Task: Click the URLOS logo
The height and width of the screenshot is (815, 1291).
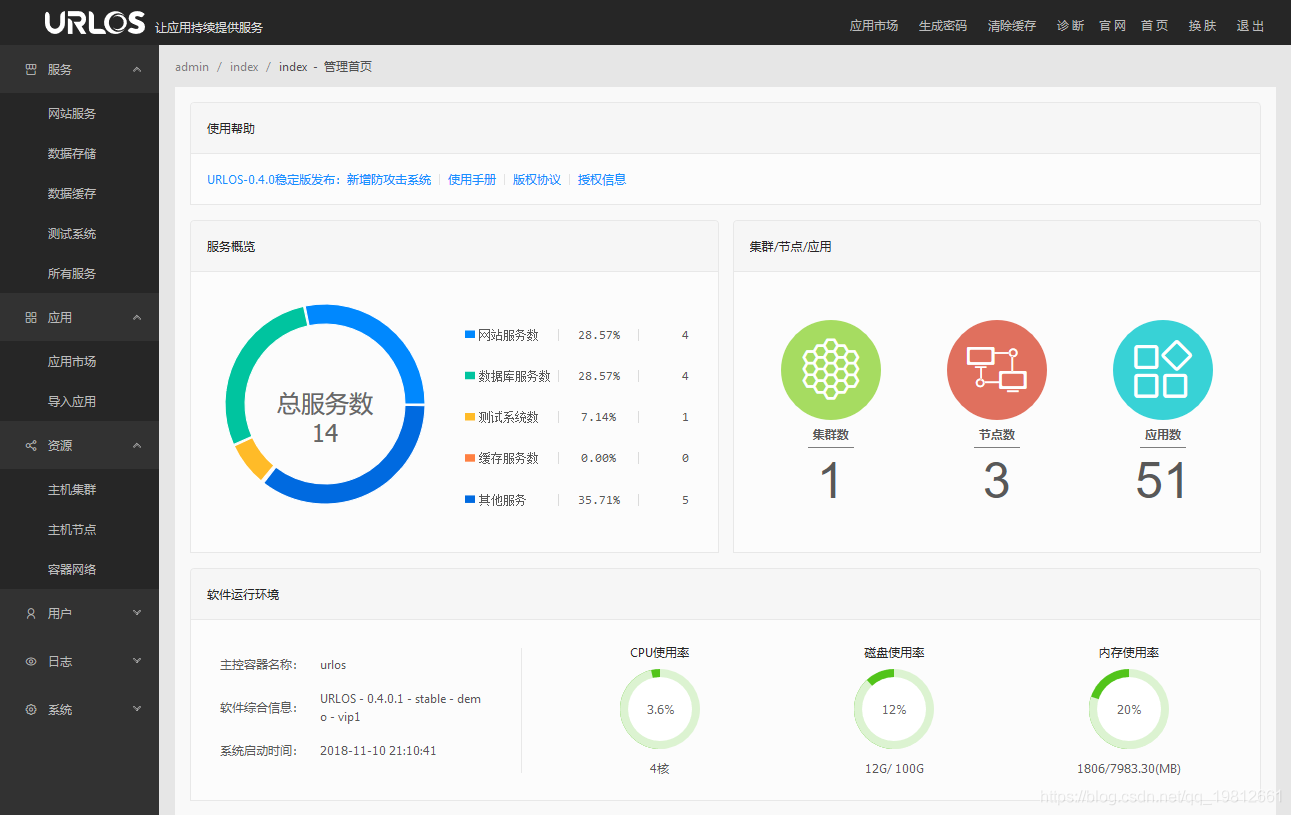Action: pos(95,23)
